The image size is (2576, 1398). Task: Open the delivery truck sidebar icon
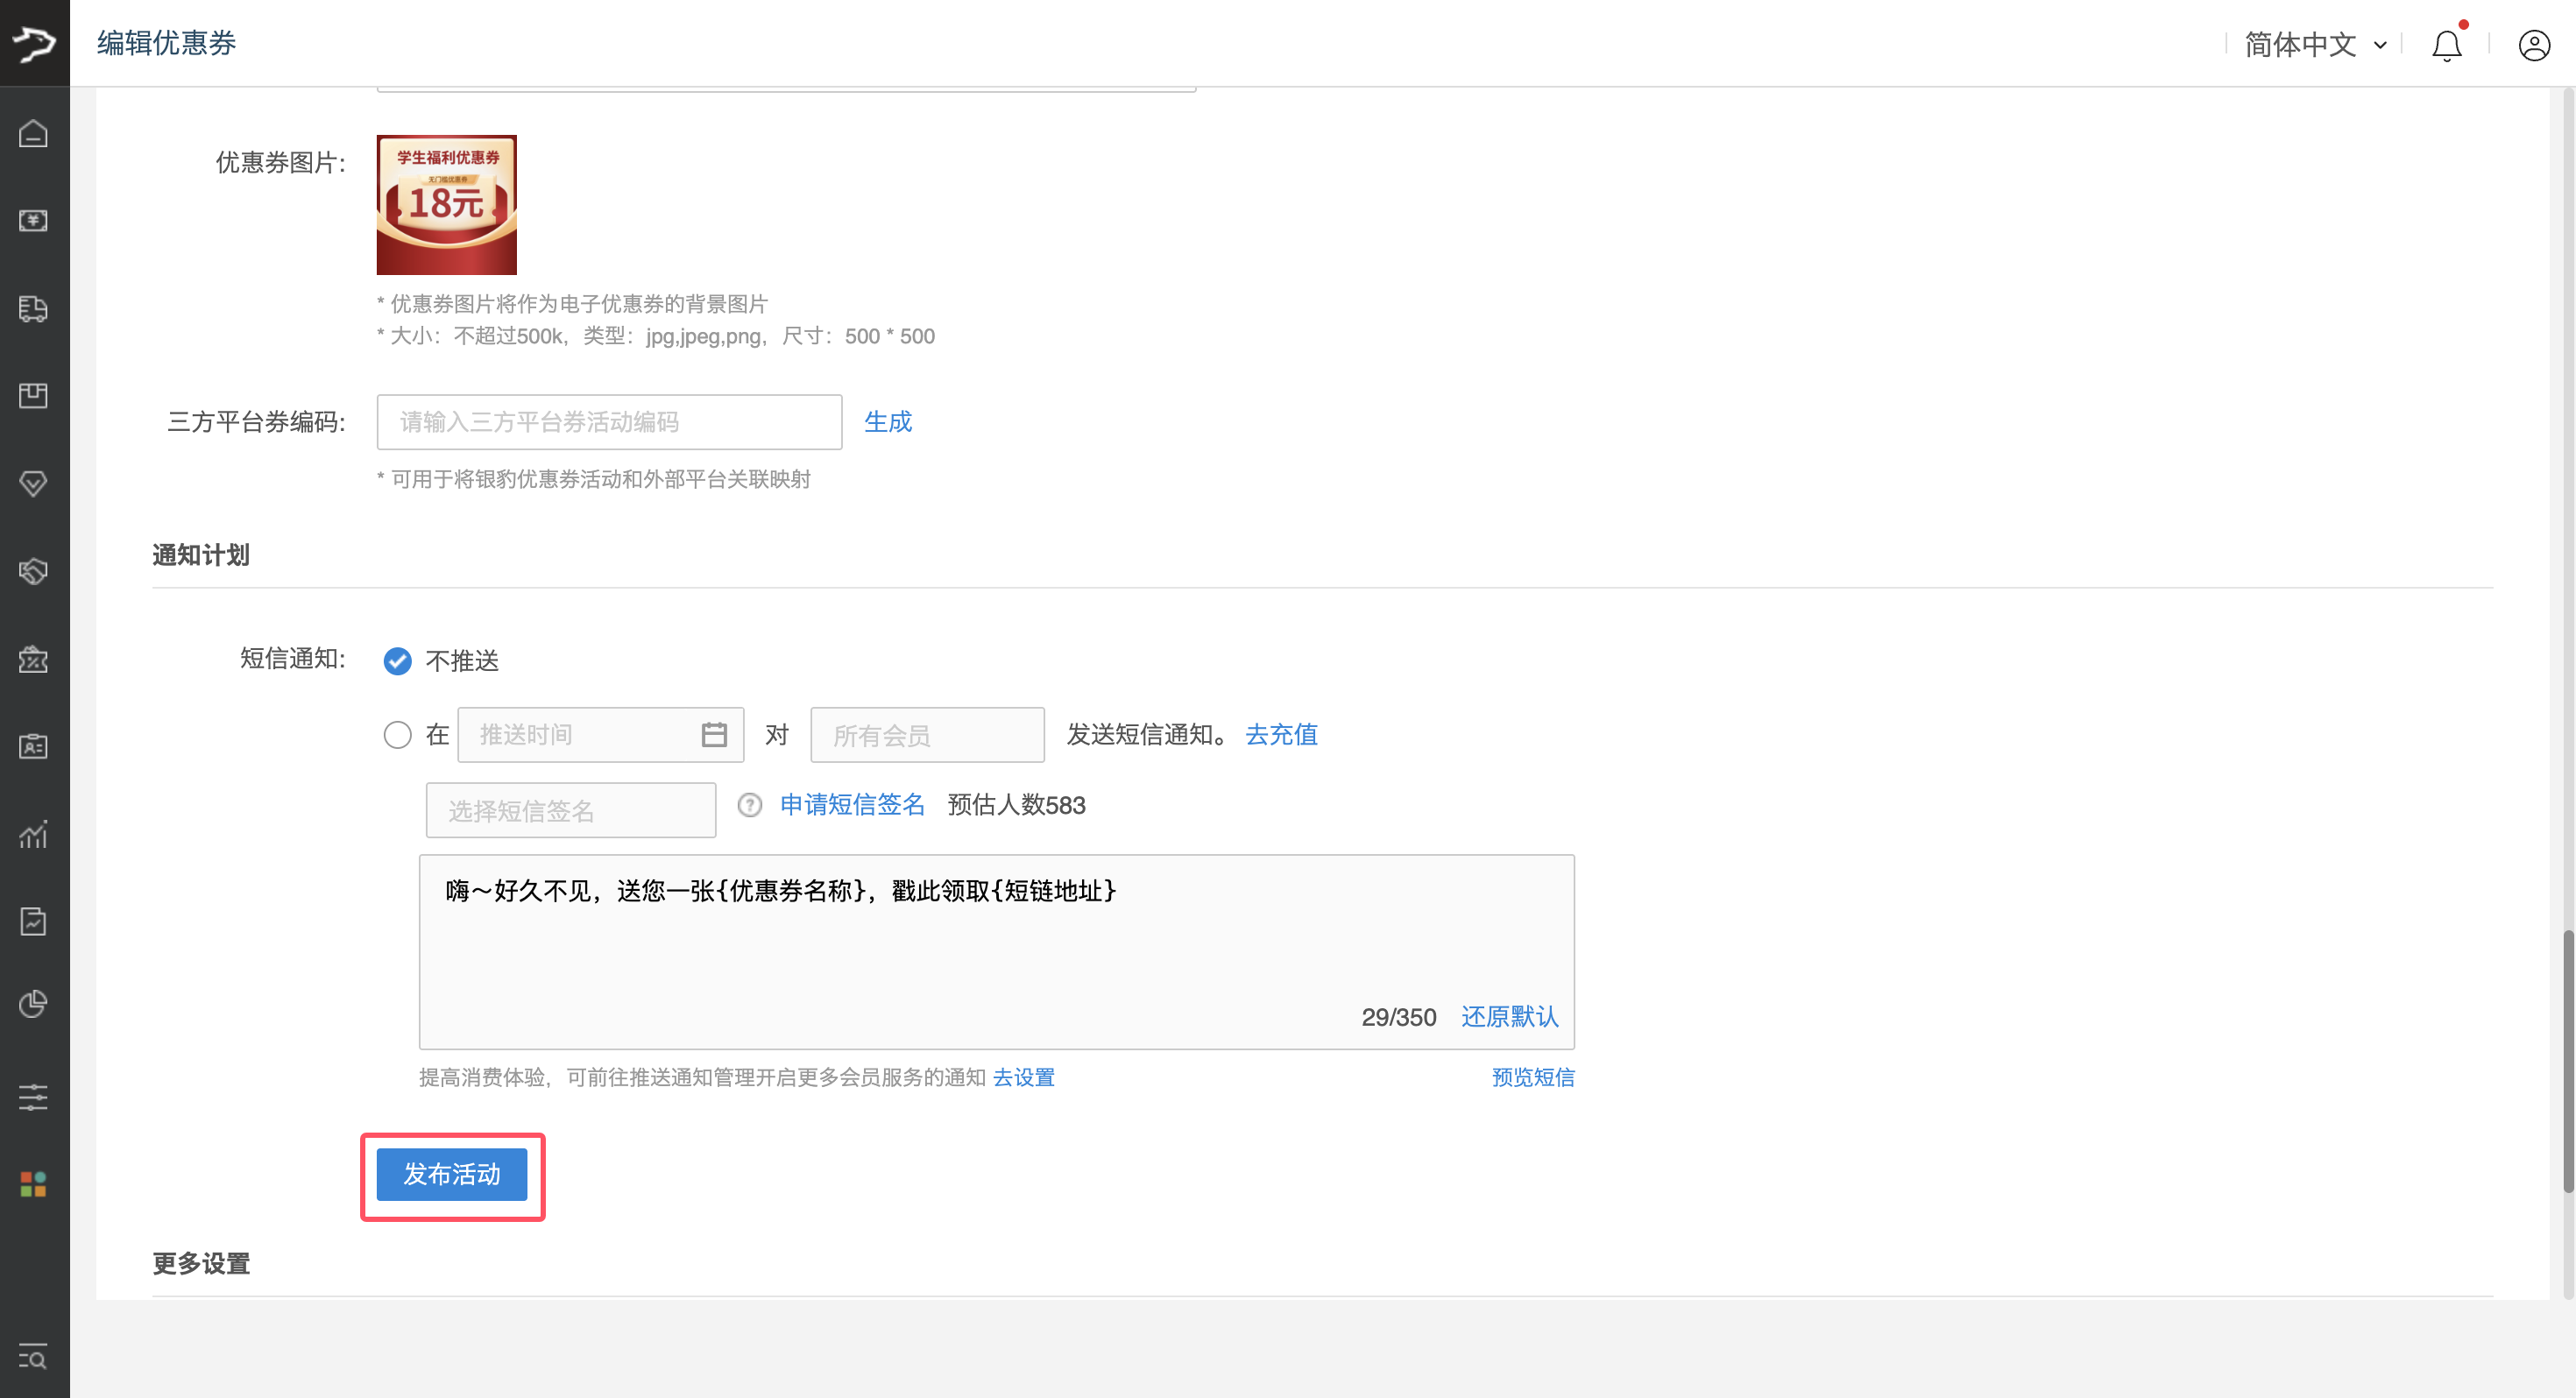(x=33, y=309)
